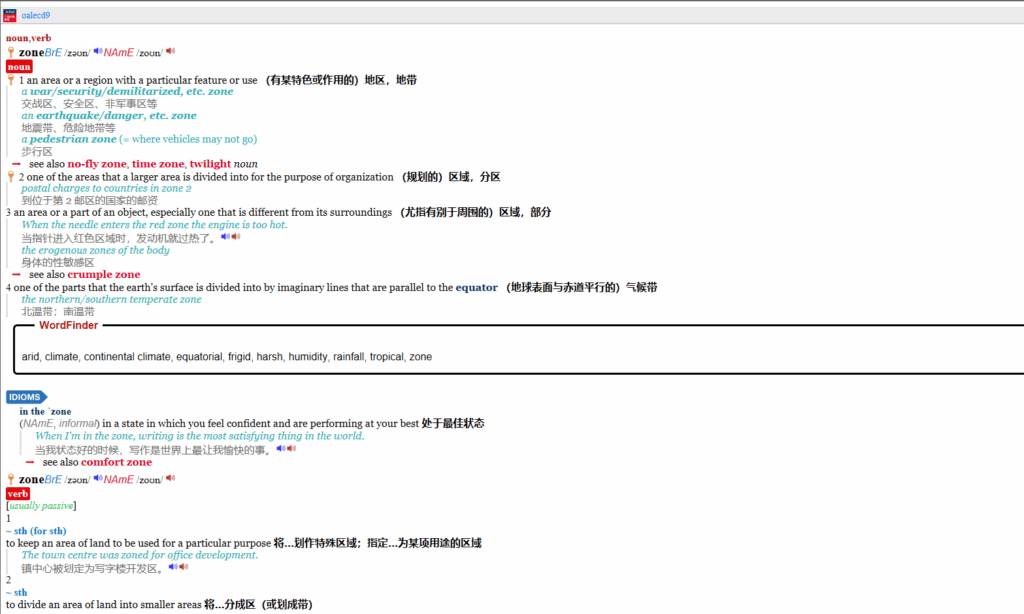Play British audio for red zone sentence
This screenshot has height=614, width=1024.
(x=224, y=238)
